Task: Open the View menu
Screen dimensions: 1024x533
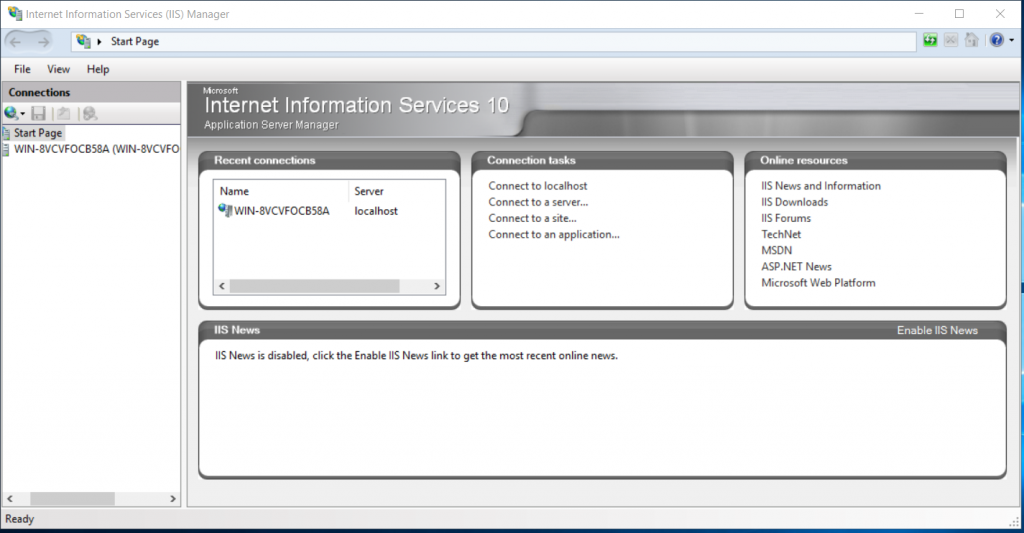Action: point(58,69)
